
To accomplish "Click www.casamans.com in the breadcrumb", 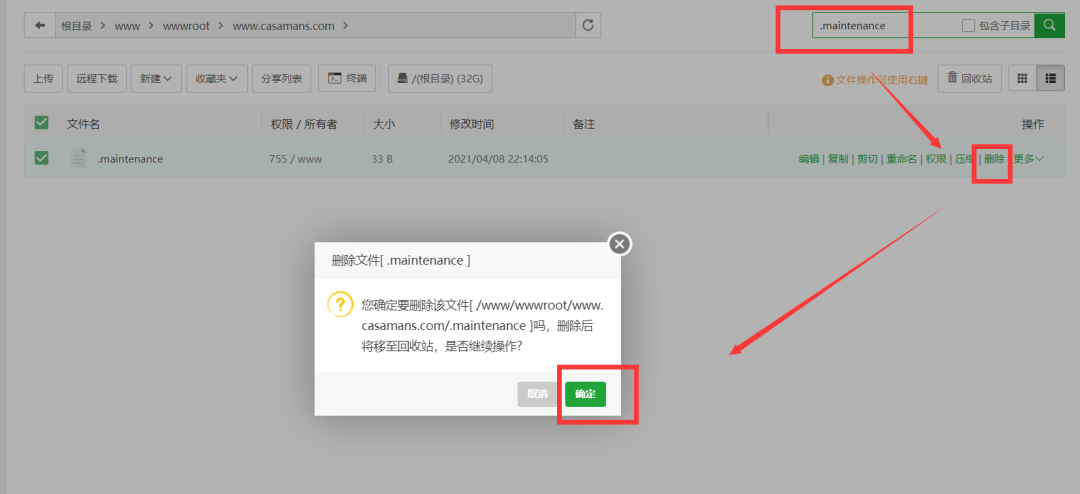I will point(283,26).
